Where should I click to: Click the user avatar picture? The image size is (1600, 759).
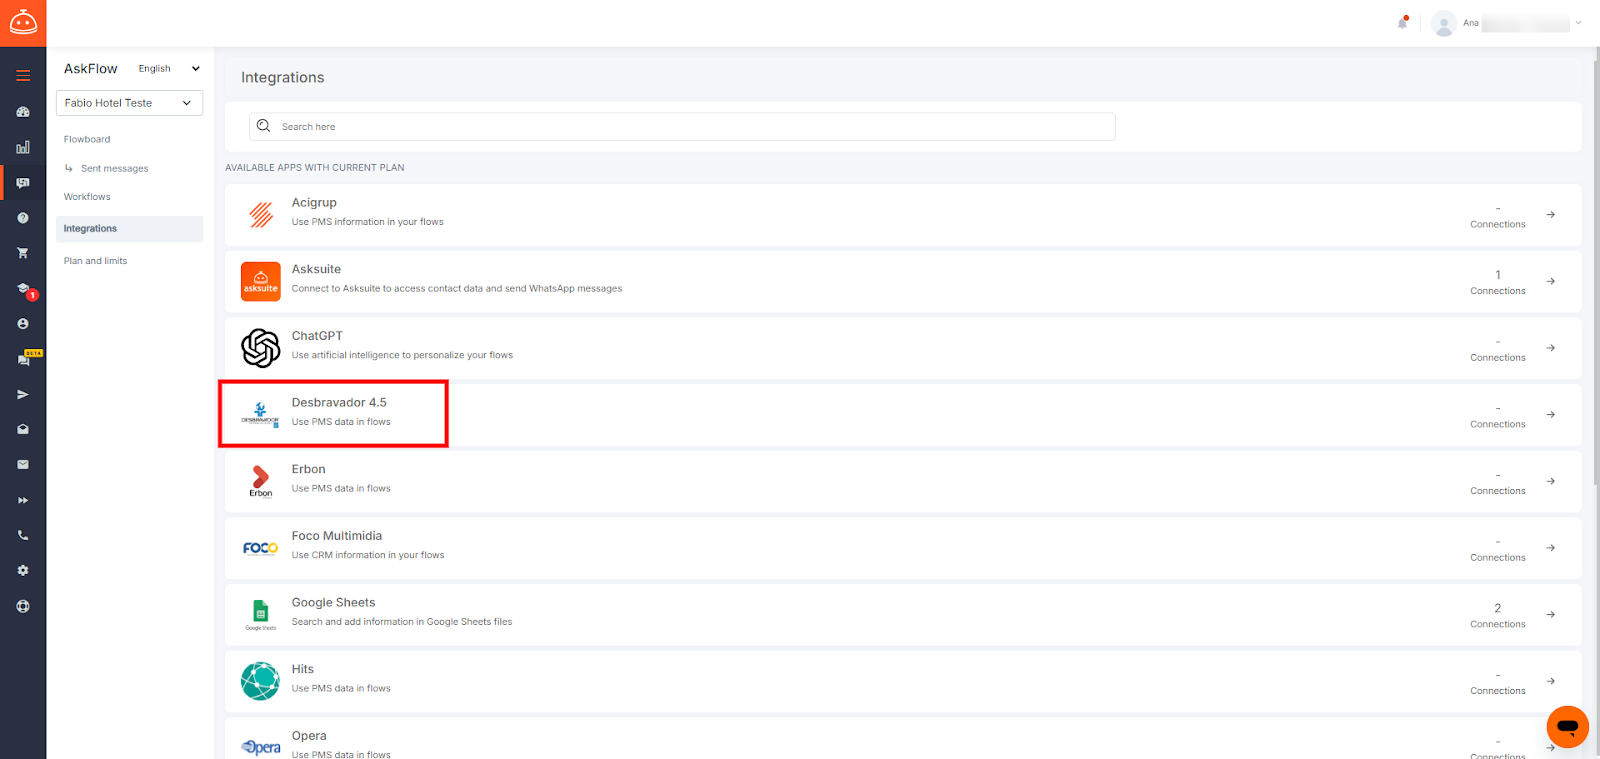1443,23
